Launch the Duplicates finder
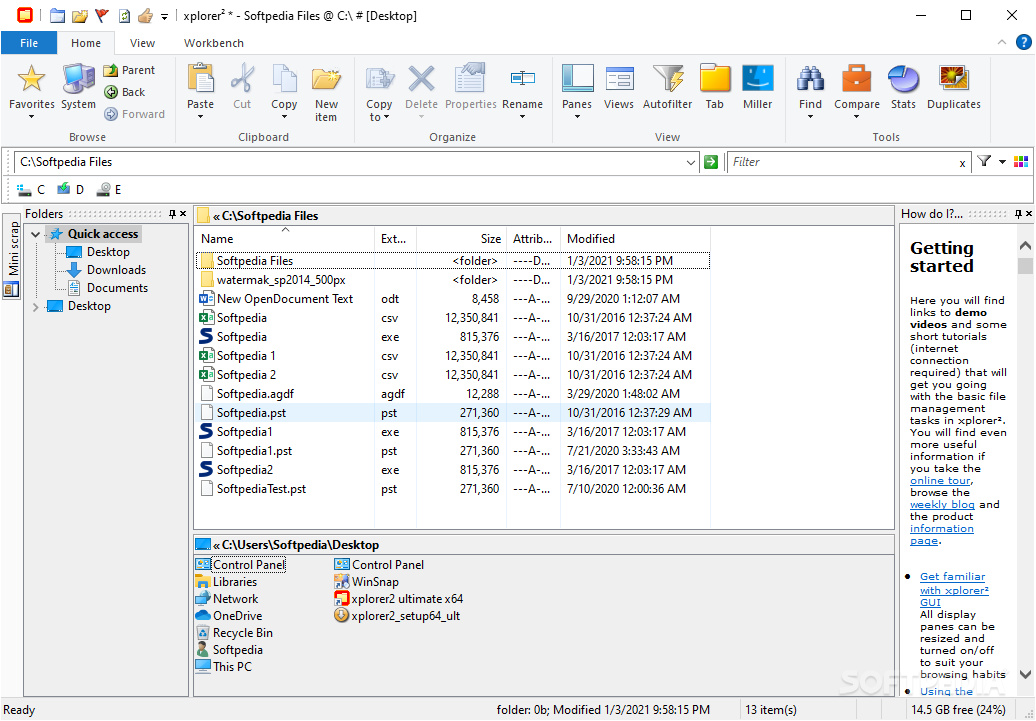The width and height of the screenshot is (1036, 721). pyautogui.click(x=953, y=78)
